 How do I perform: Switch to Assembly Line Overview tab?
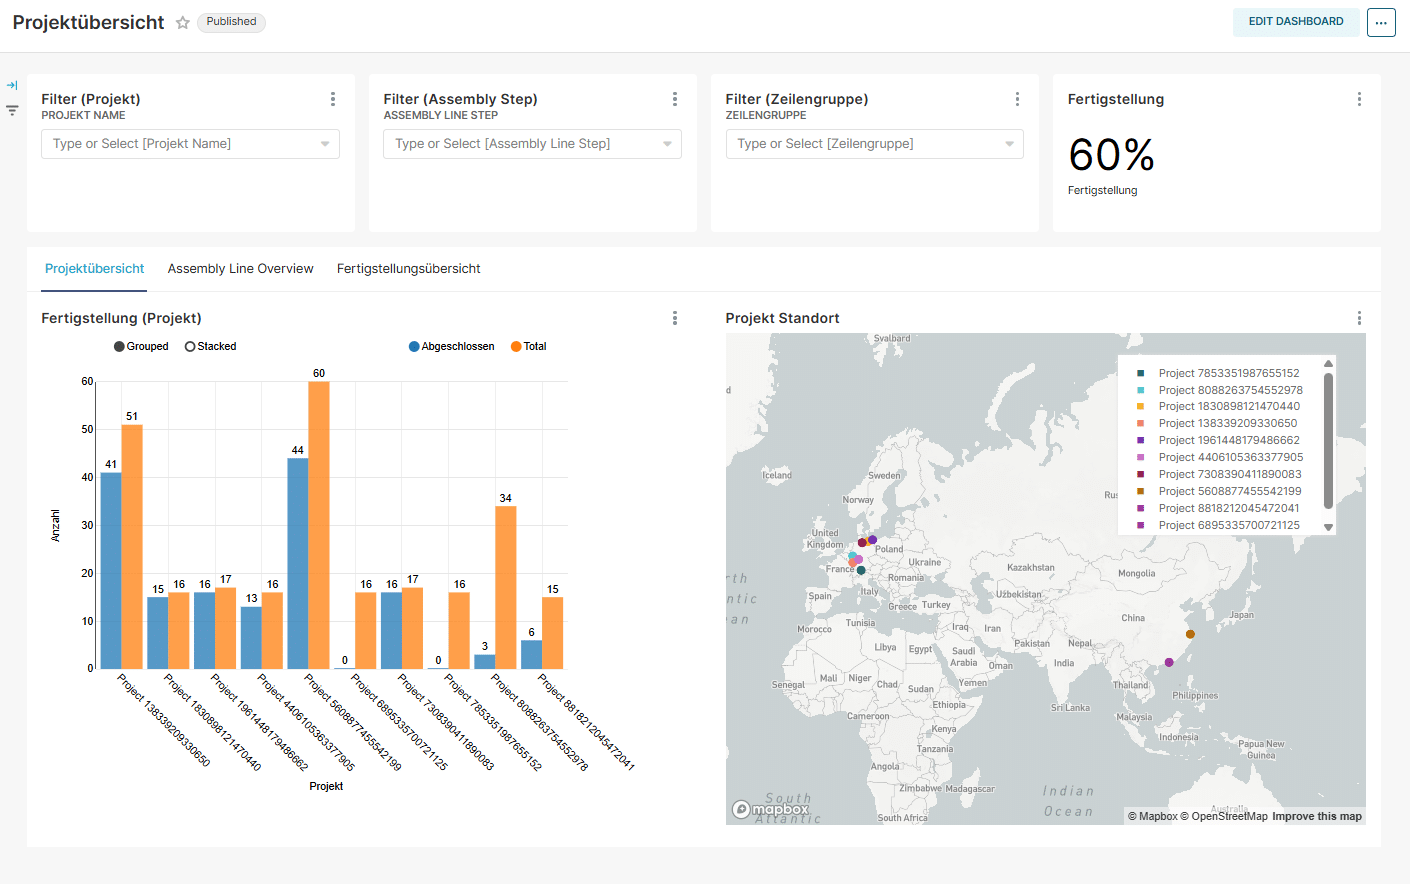[x=240, y=269]
